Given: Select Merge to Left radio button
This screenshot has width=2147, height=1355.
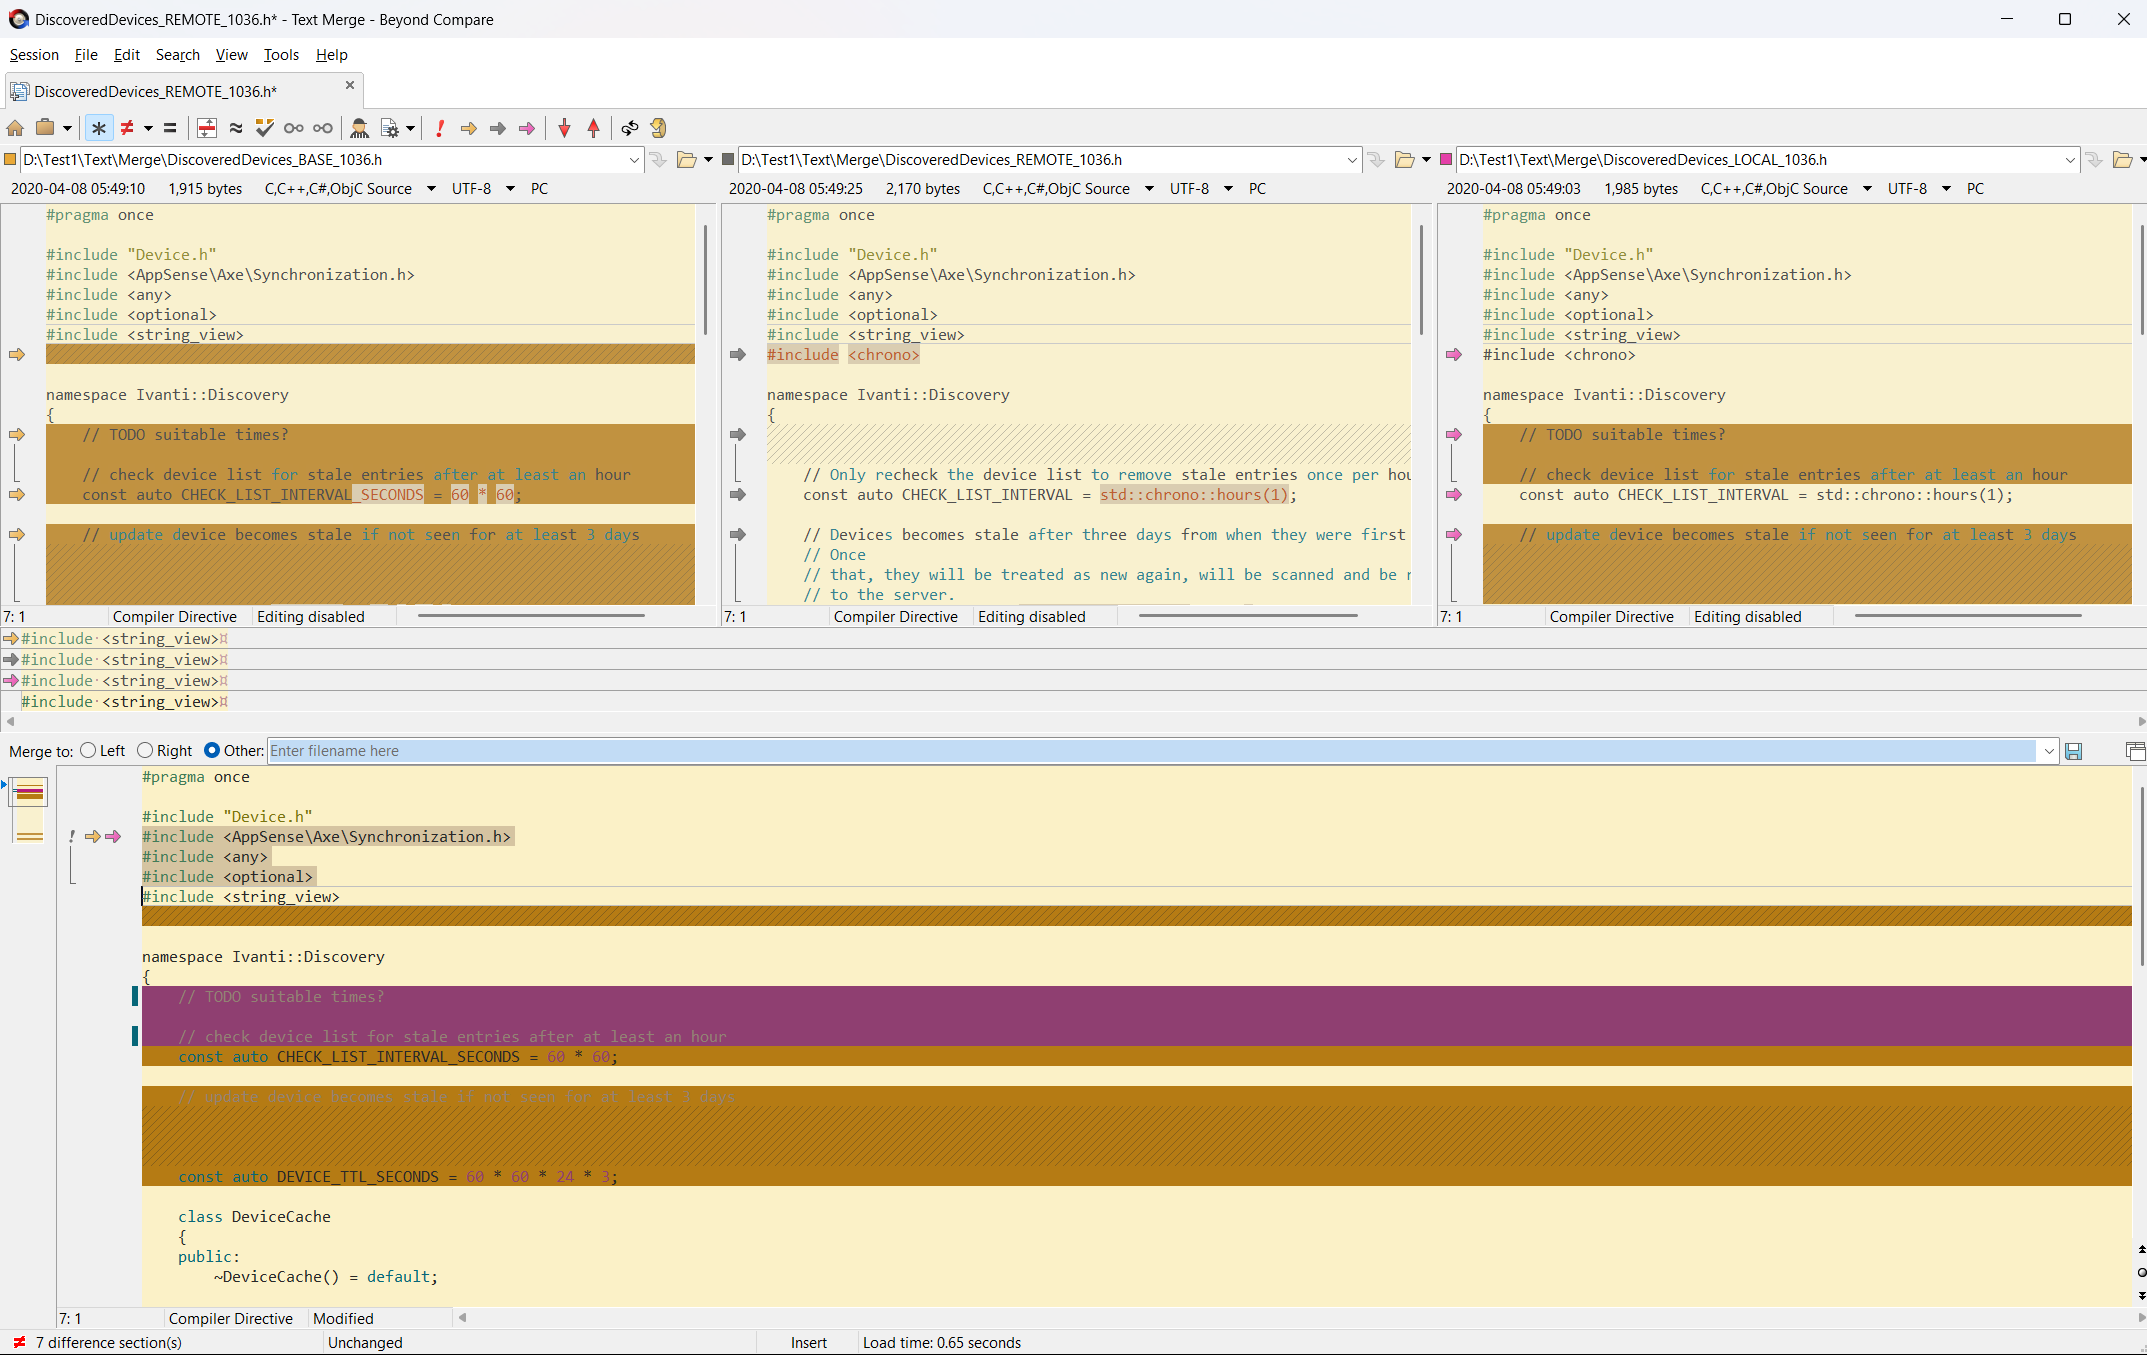Looking at the screenshot, I should pos(89,750).
